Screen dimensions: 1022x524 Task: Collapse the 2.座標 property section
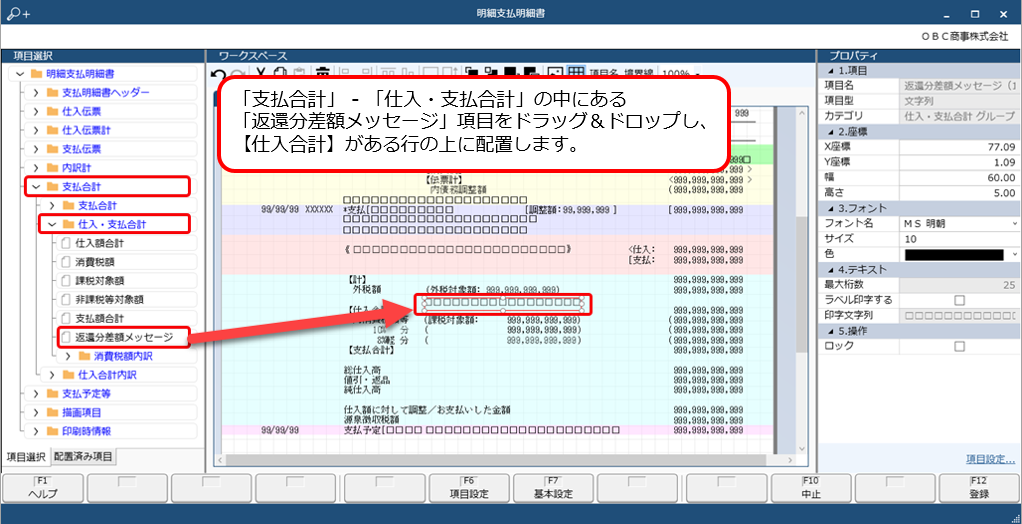point(829,132)
